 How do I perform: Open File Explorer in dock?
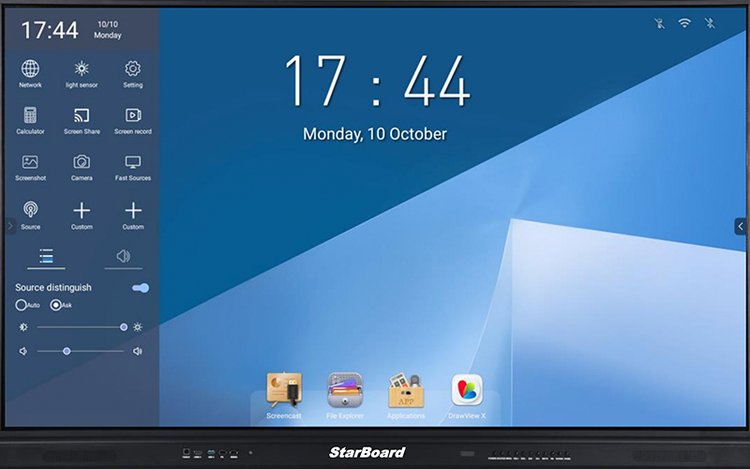coord(345,396)
